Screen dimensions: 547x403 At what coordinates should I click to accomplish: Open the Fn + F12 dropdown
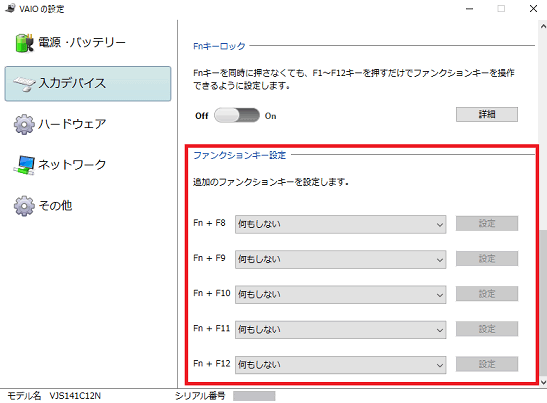340,365
